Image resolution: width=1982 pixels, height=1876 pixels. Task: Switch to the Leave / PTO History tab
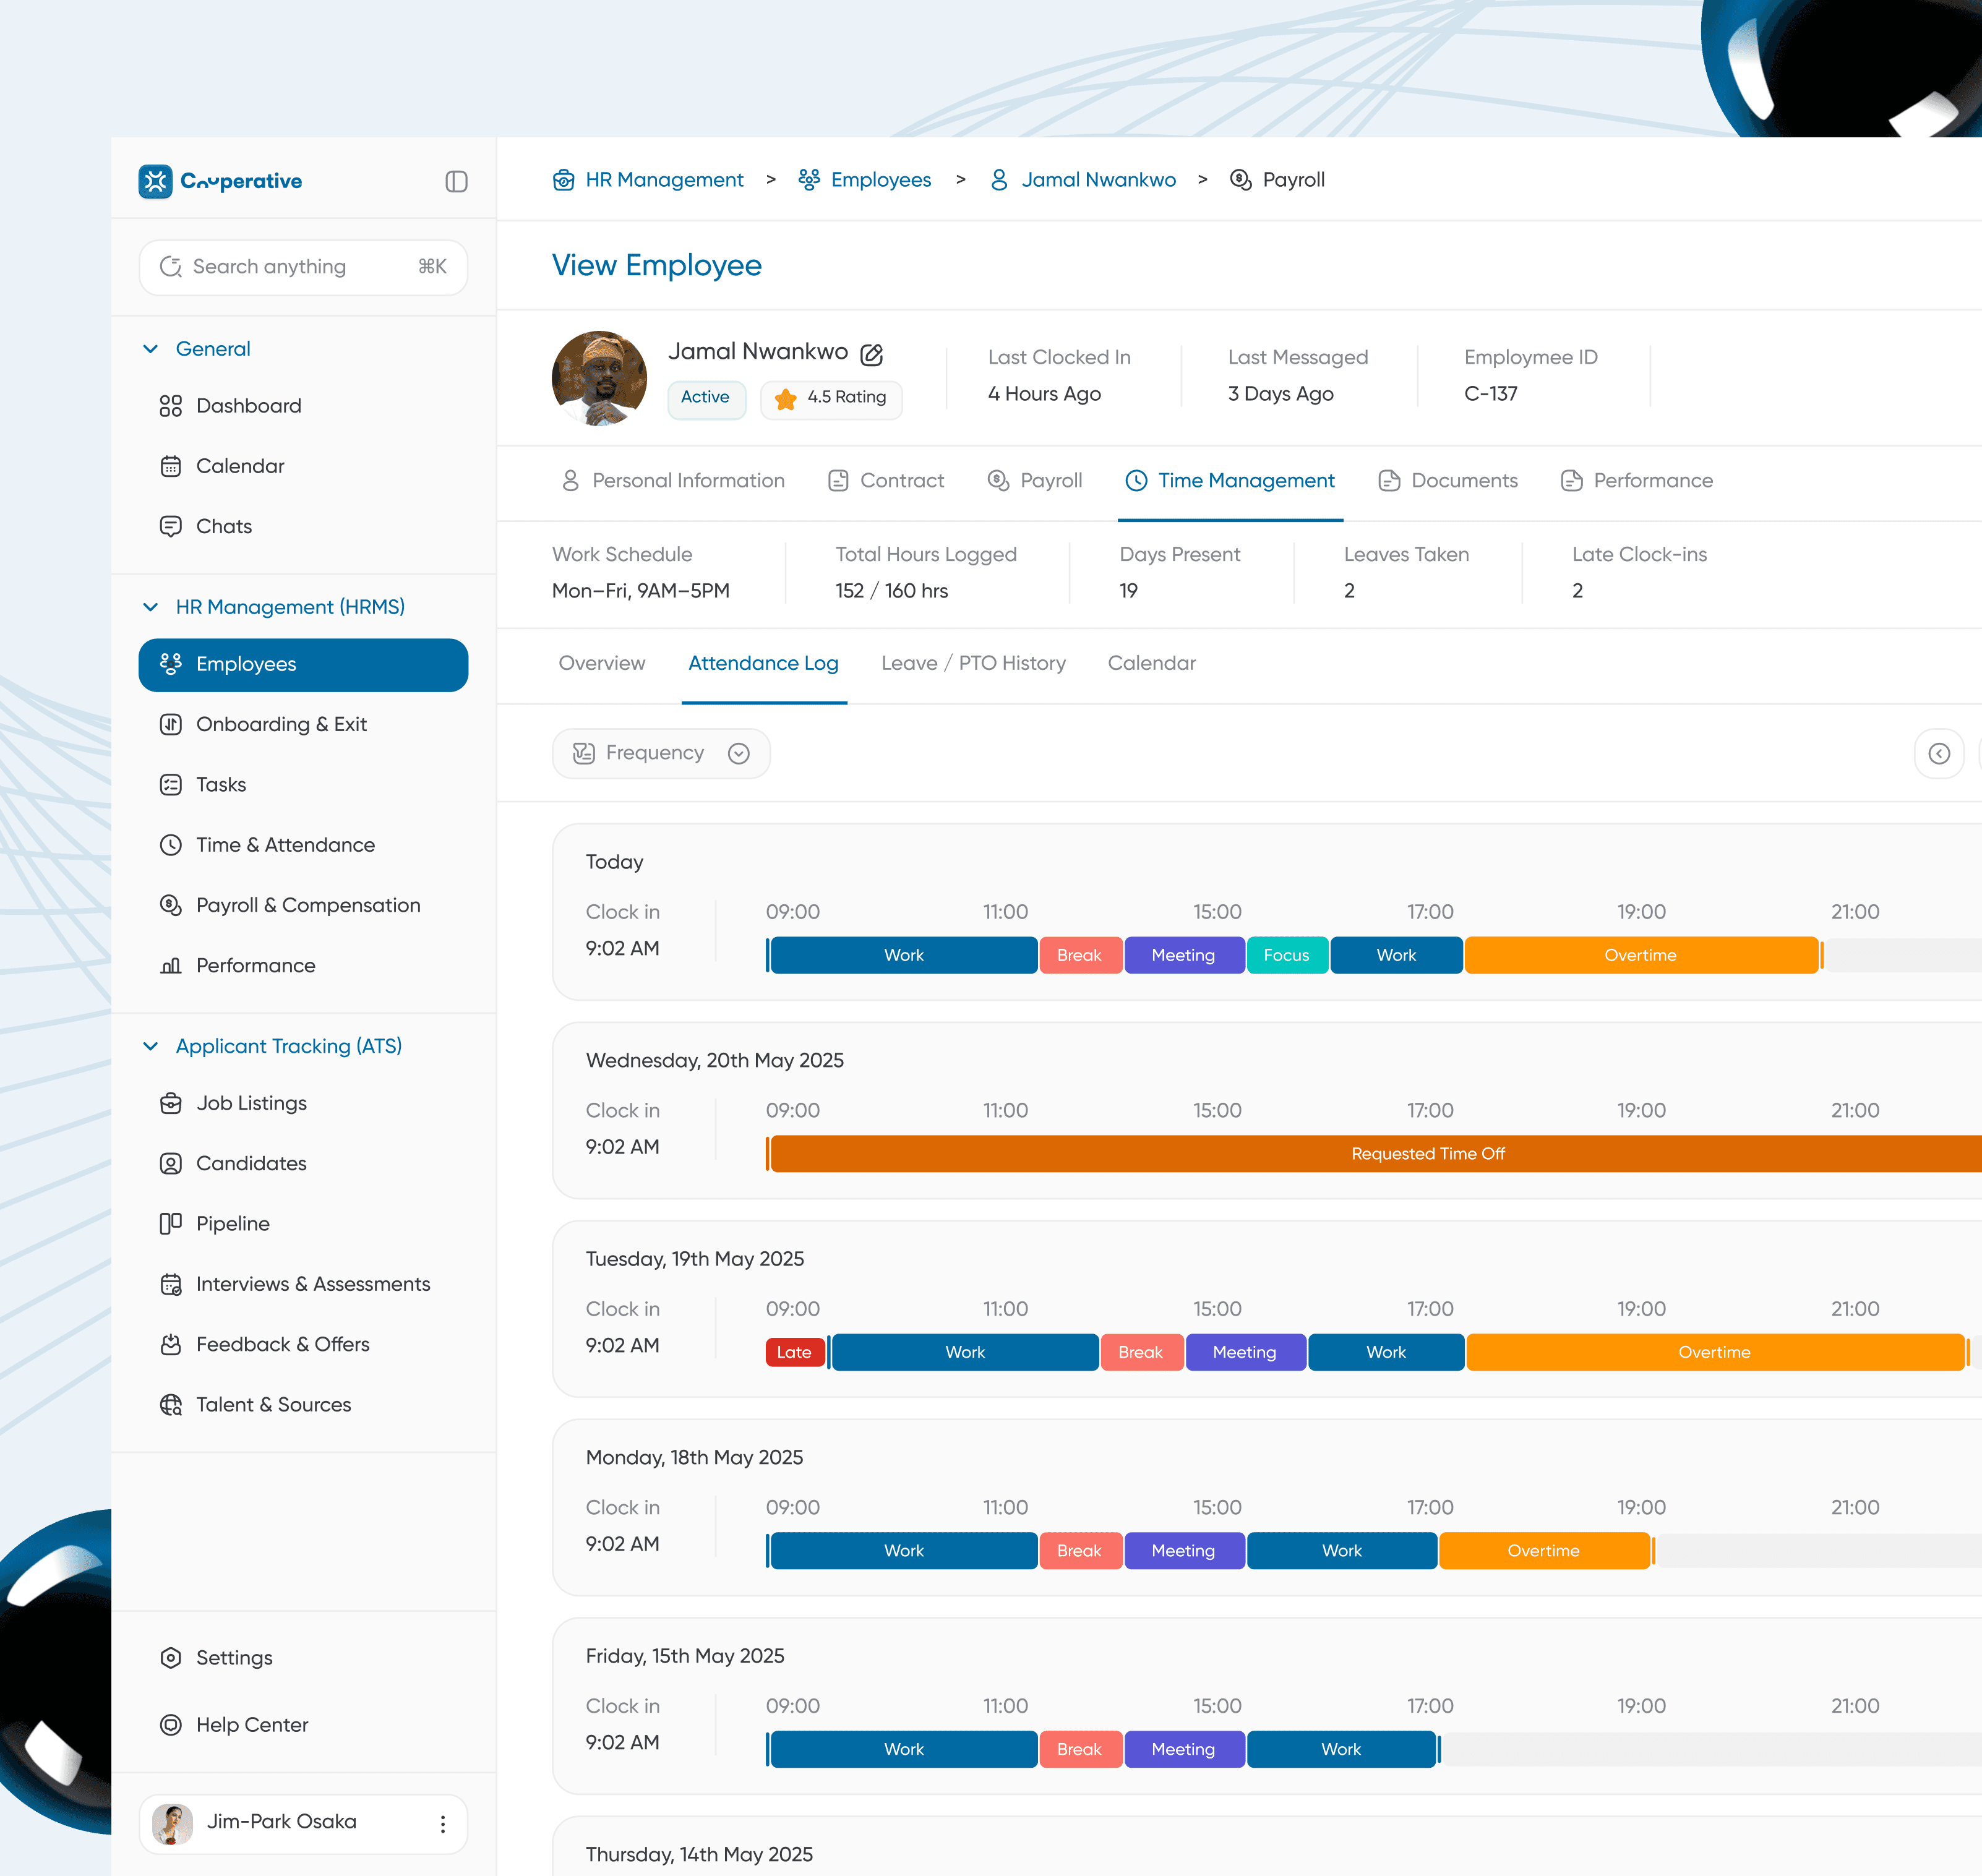point(972,663)
